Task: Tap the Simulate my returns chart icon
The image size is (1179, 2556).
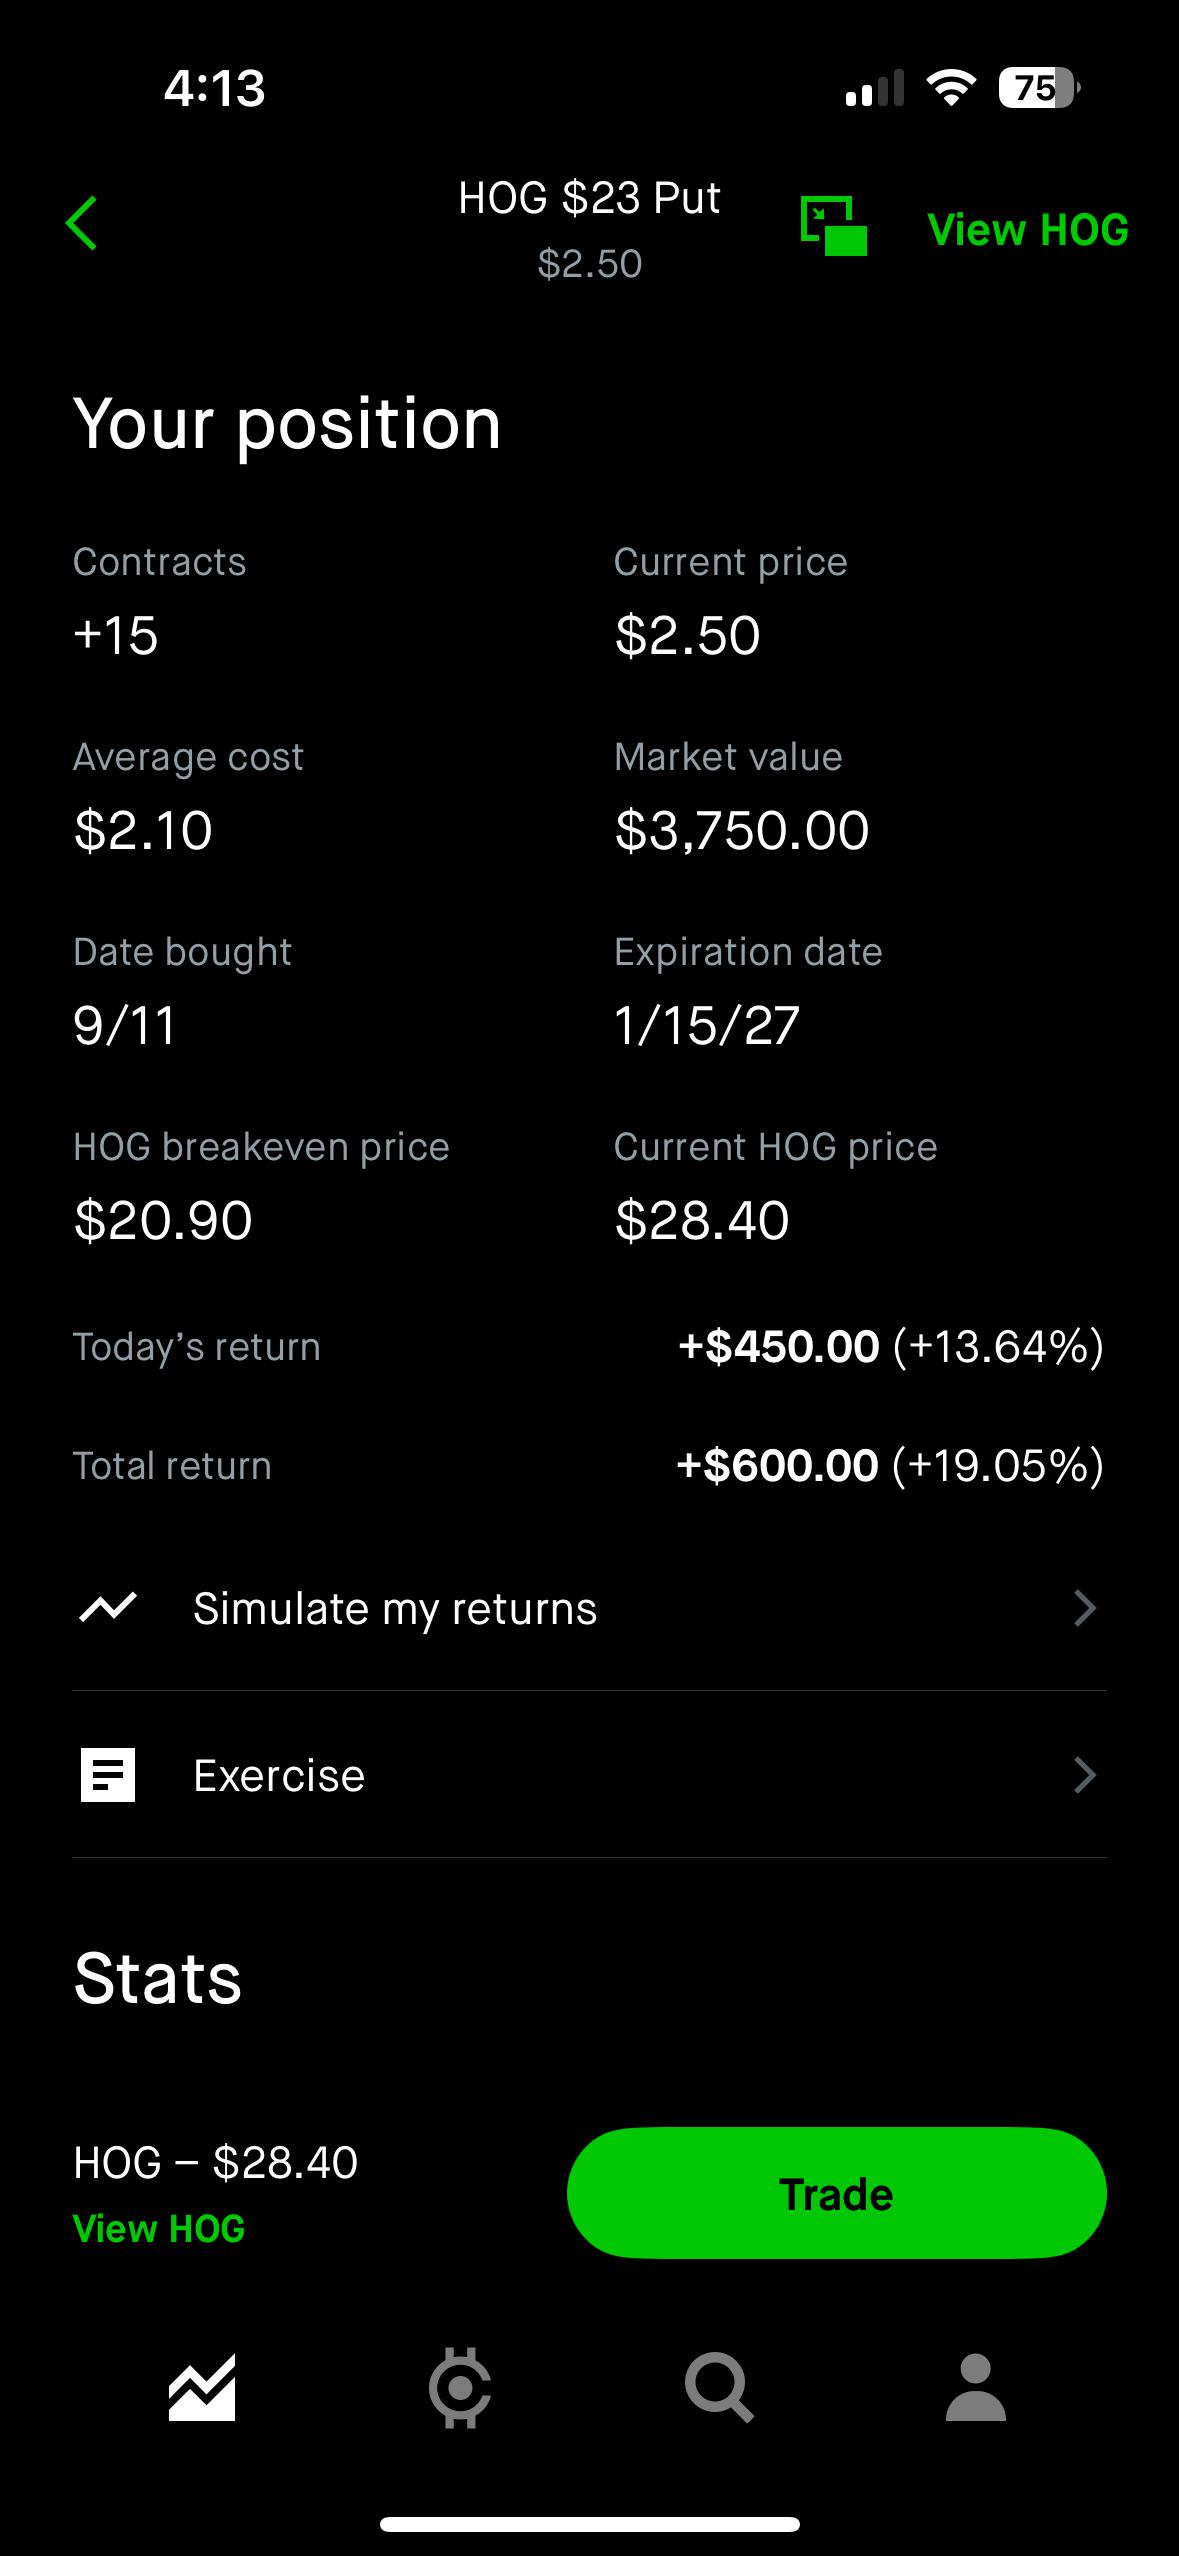Action: click(x=108, y=1608)
